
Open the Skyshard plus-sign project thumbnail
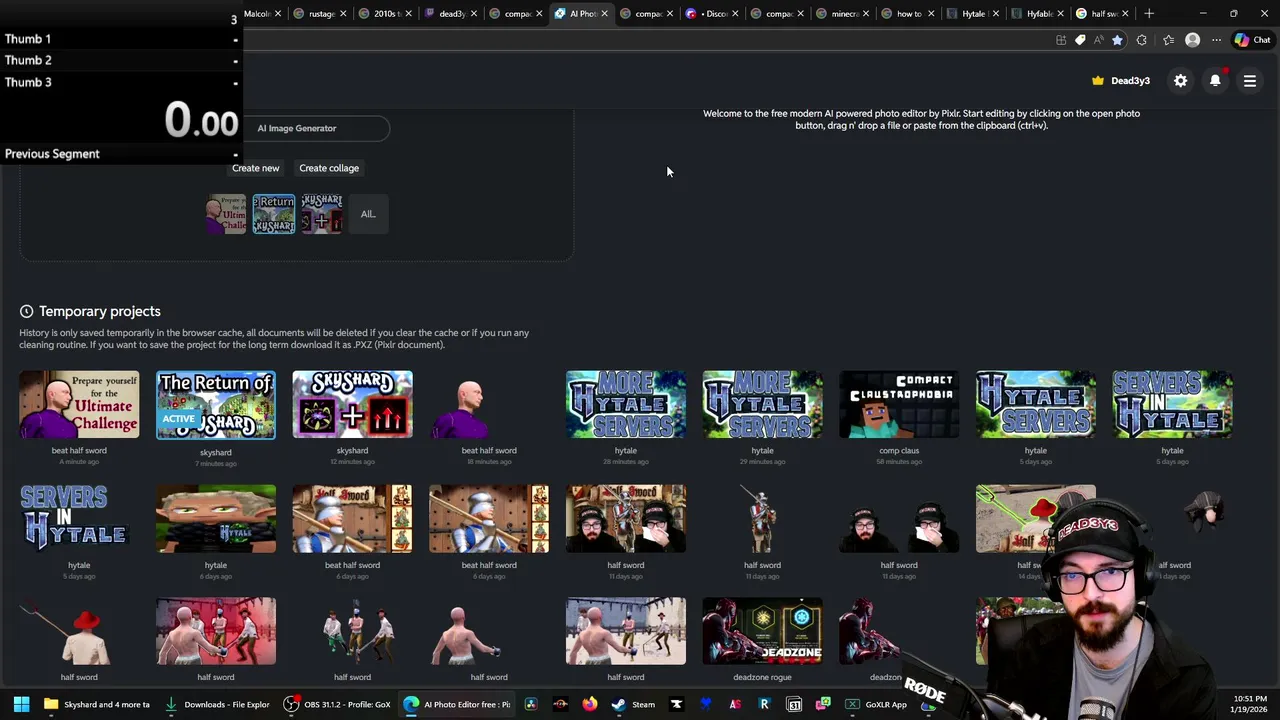[352, 405]
